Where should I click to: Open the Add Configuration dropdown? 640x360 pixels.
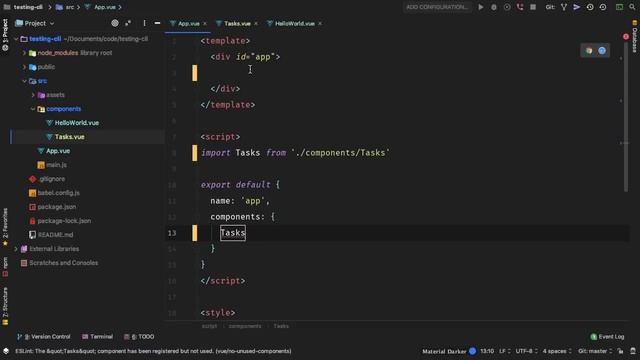coord(437,7)
